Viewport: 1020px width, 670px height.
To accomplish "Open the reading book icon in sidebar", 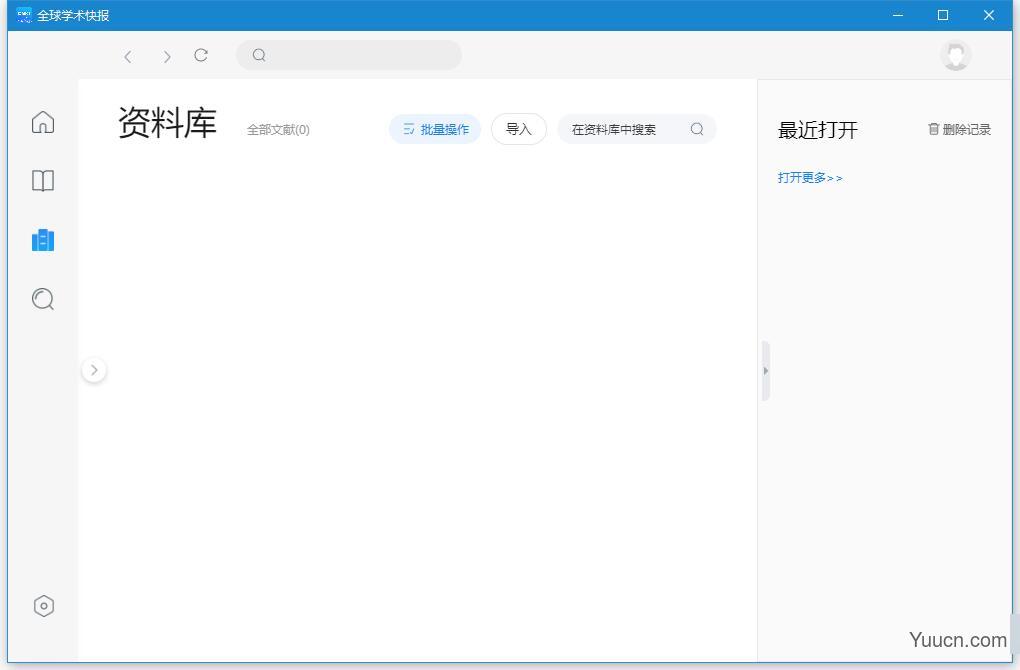I will click(43, 181).
